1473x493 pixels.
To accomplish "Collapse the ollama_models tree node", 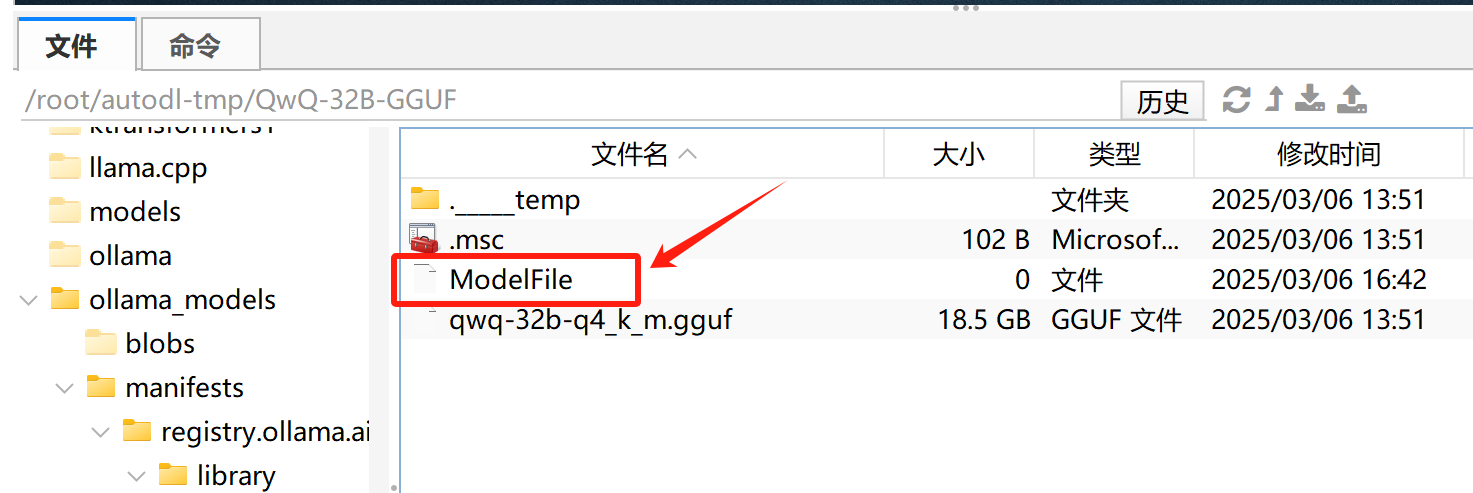I will tap(29, 299).
